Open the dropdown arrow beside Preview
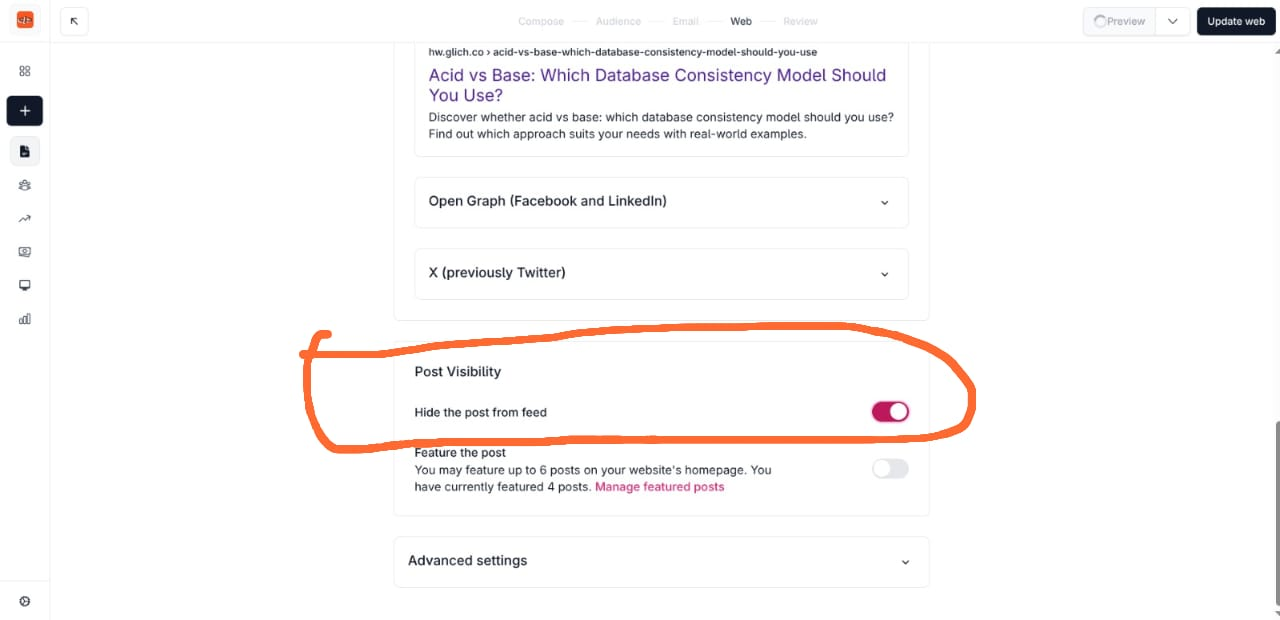Image resolution: width=1280 pixels, height=620 pixels. 1173,21
